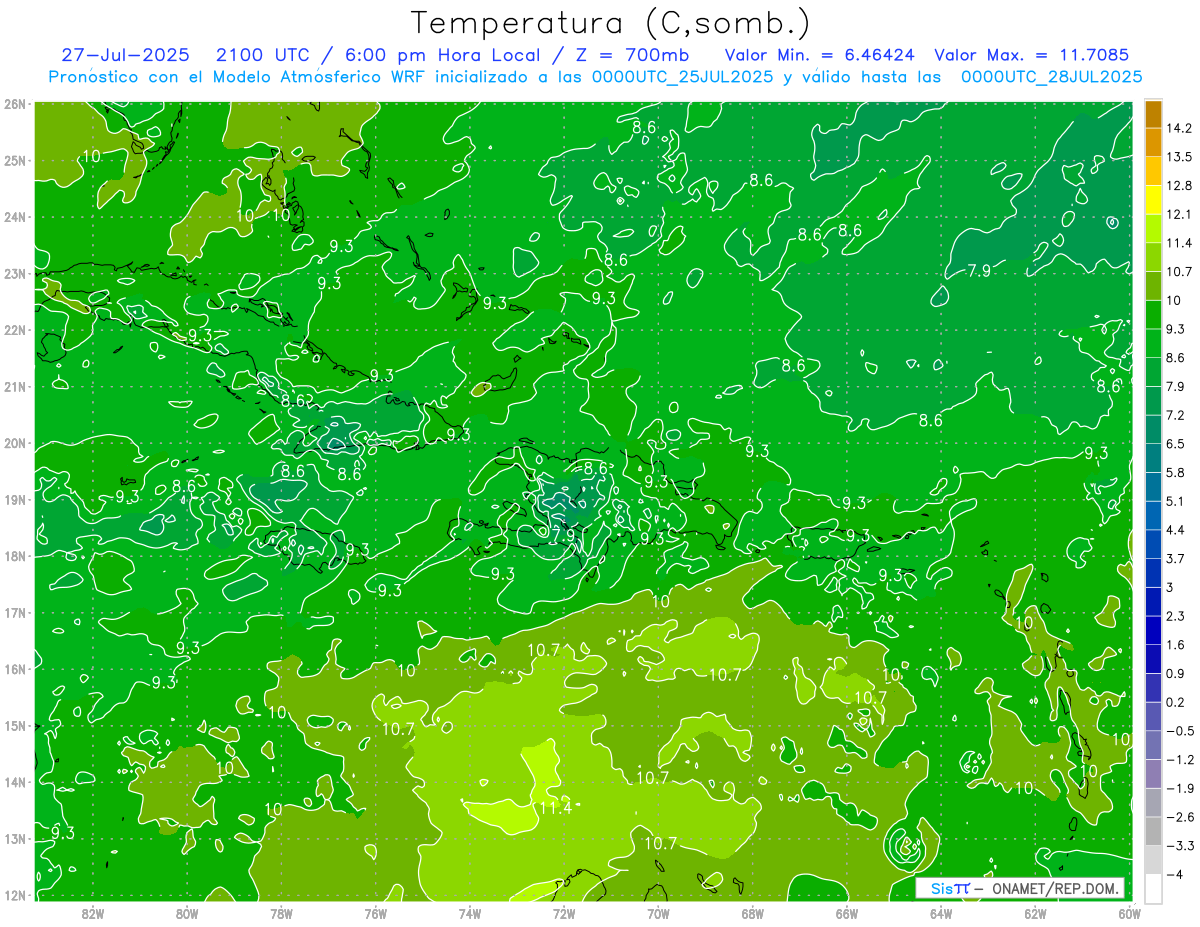The height and width of the screenshot is (927, 1200).
Task: Click the 74W longitude axis label
Action: click(470, 914)
